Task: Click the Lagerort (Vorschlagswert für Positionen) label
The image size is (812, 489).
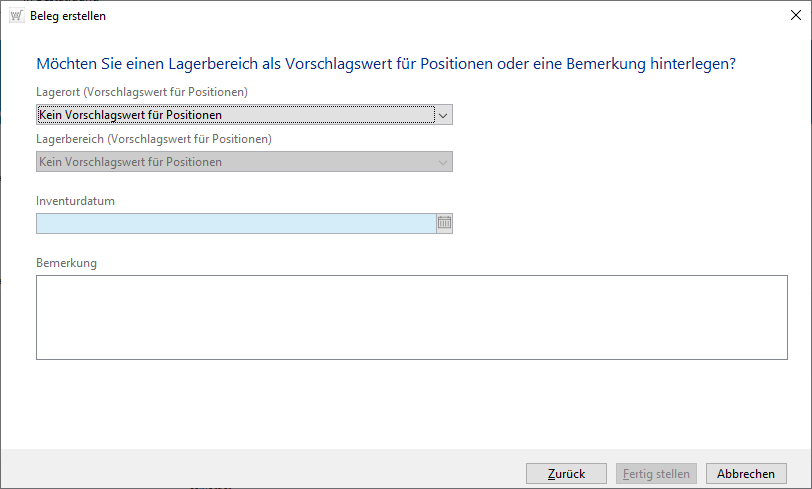Action: click(x=142, y=92)
